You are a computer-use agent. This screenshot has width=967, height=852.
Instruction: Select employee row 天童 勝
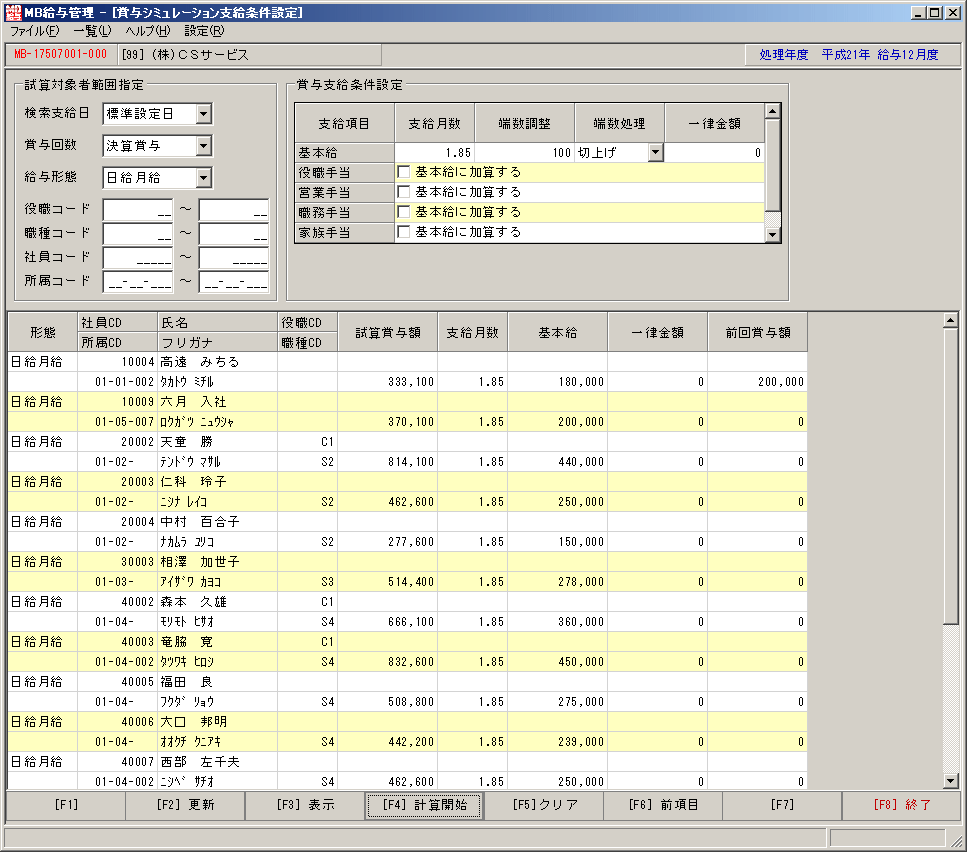coord(408,452)
